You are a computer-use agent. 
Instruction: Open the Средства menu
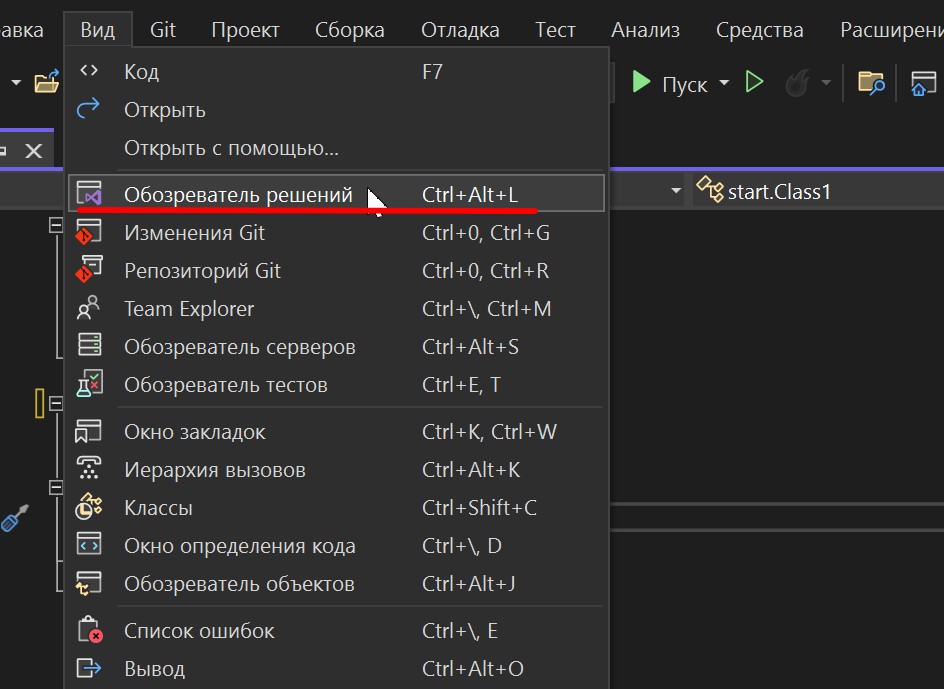(x=760, y=30)
